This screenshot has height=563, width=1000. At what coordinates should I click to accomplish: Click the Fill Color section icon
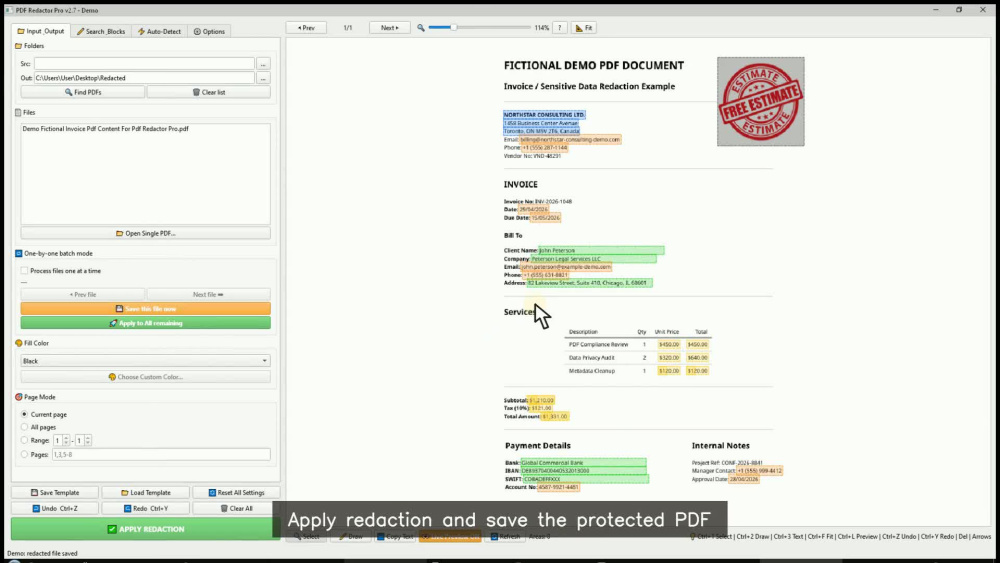tap(18, 343)
